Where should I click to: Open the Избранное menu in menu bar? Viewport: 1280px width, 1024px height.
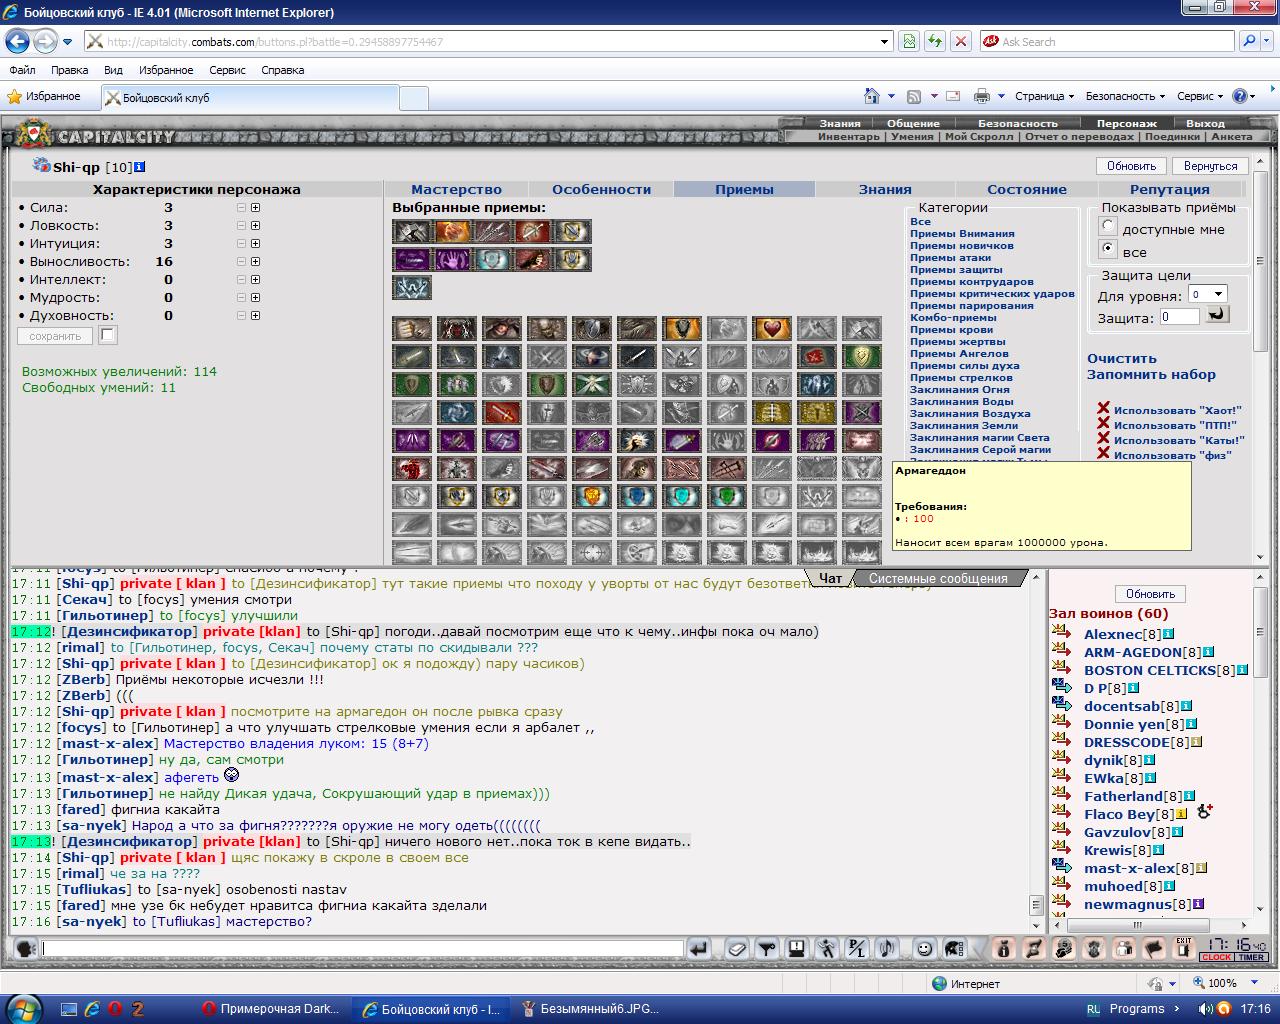[x=166, y=70]
